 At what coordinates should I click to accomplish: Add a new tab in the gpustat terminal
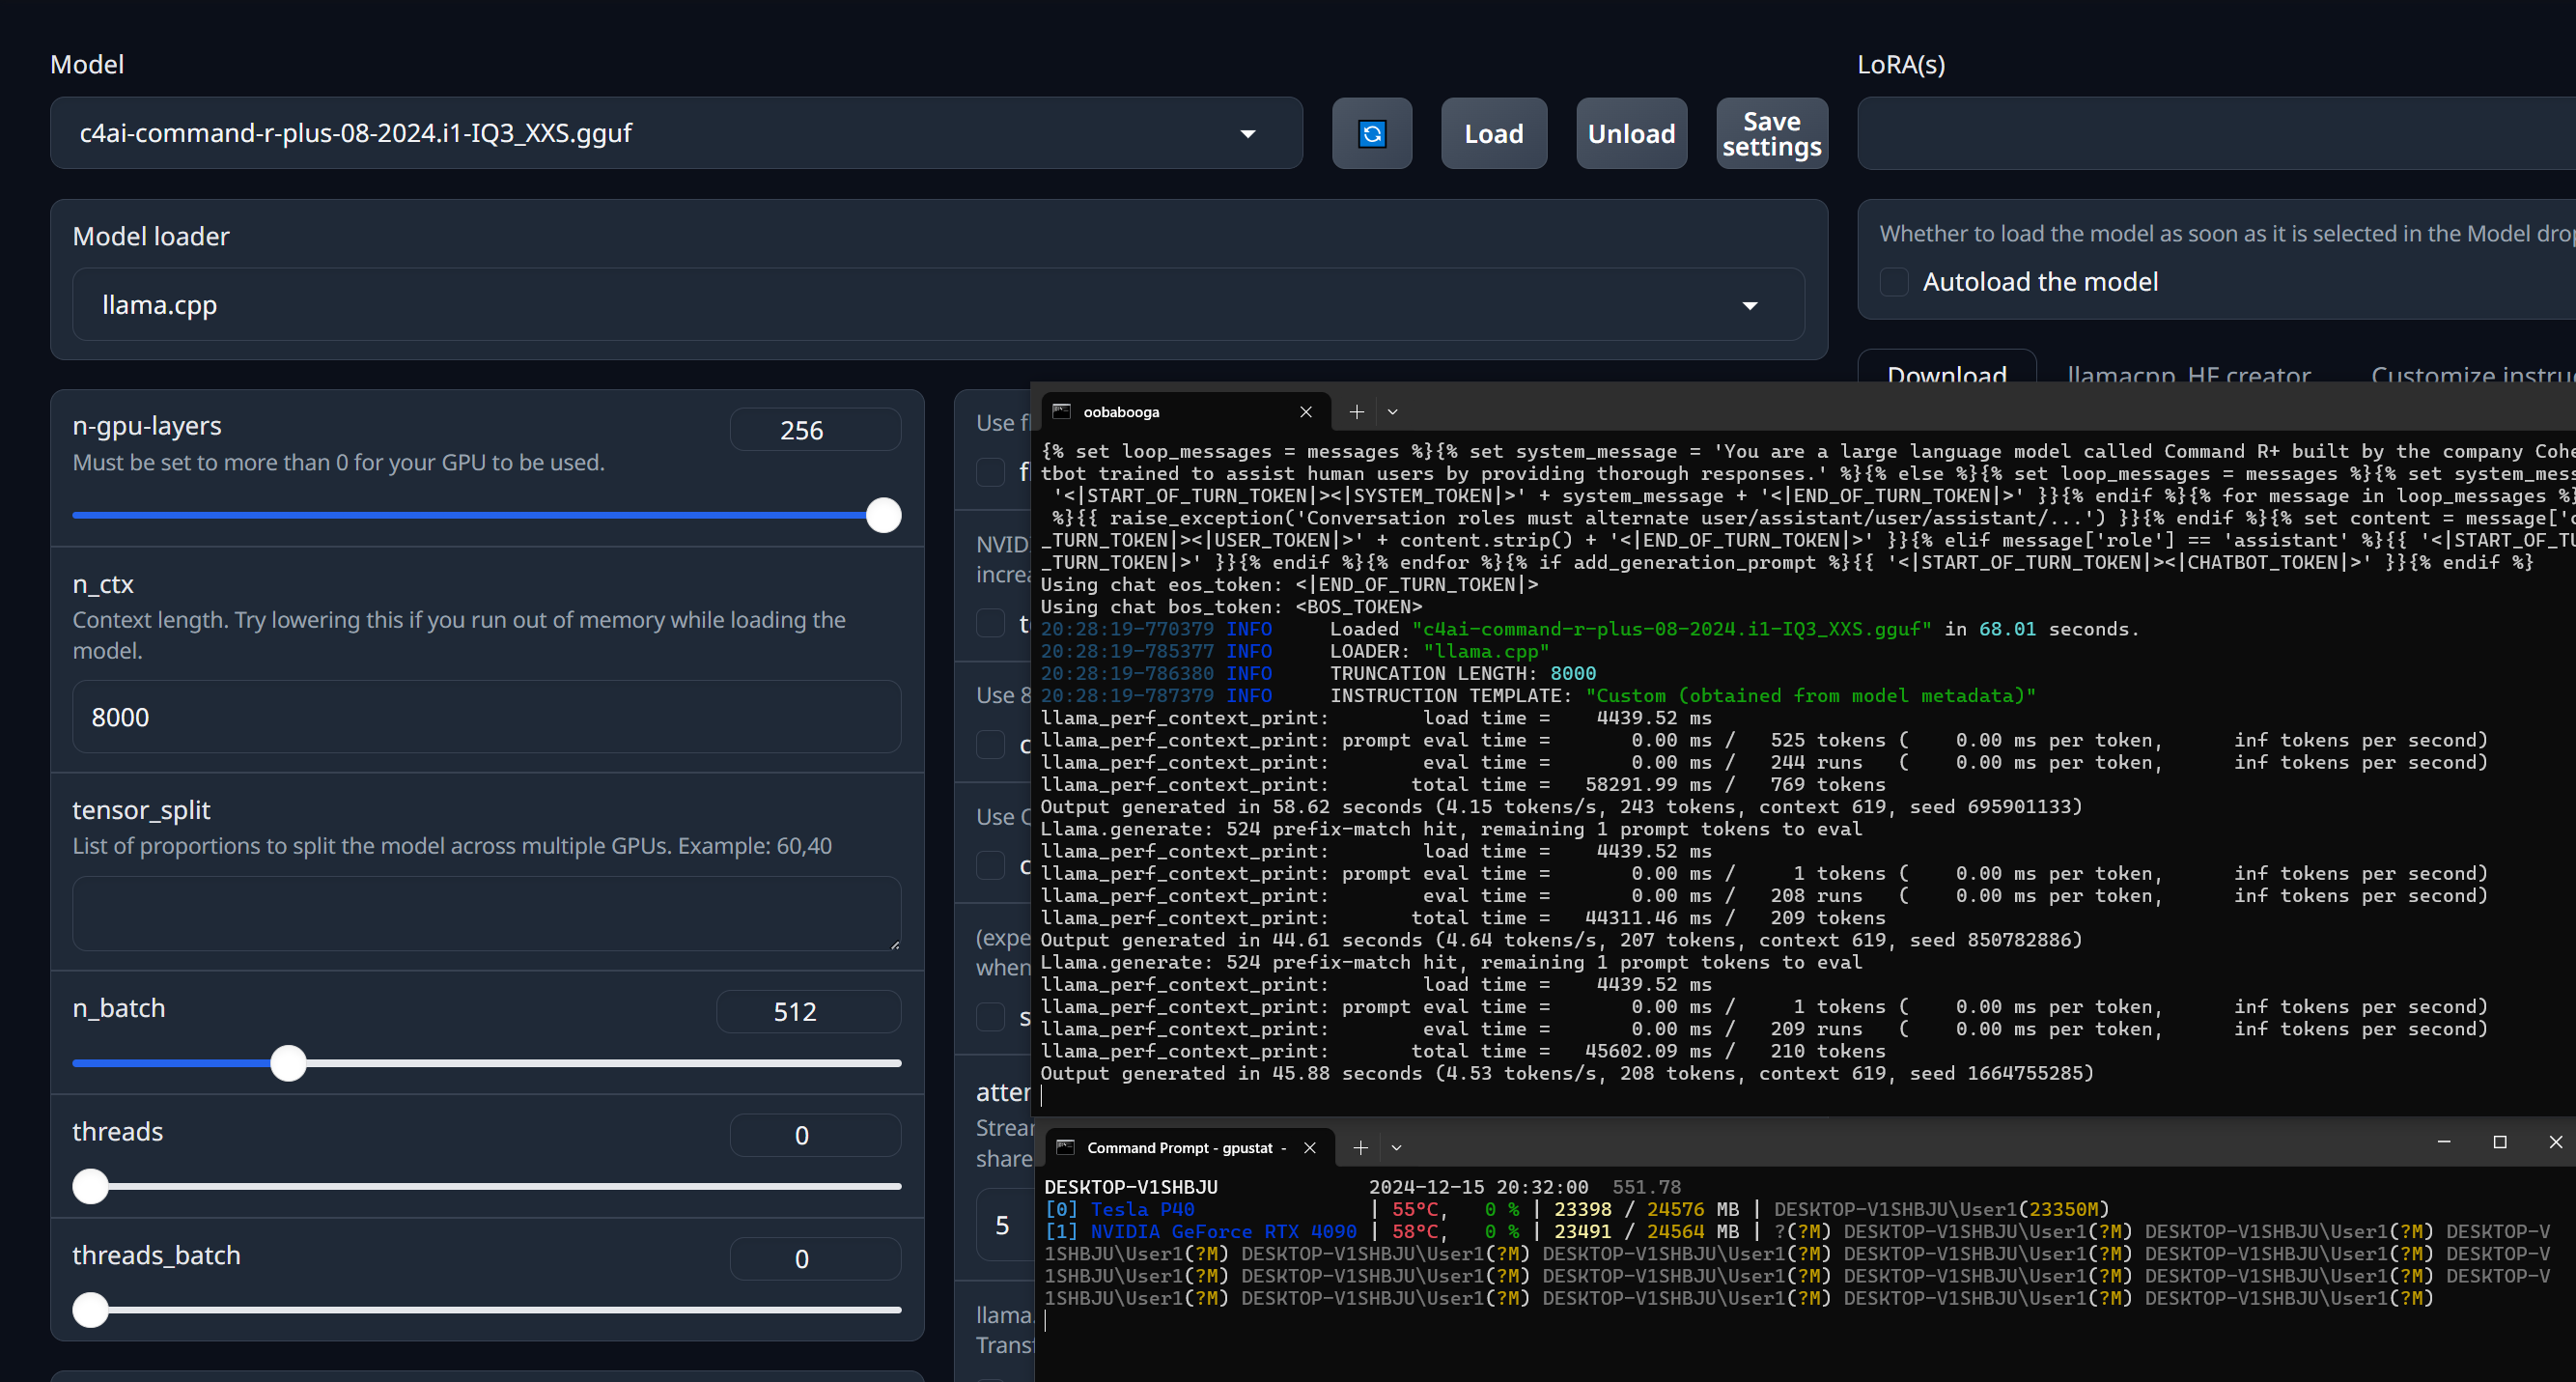point(1360,1147)
